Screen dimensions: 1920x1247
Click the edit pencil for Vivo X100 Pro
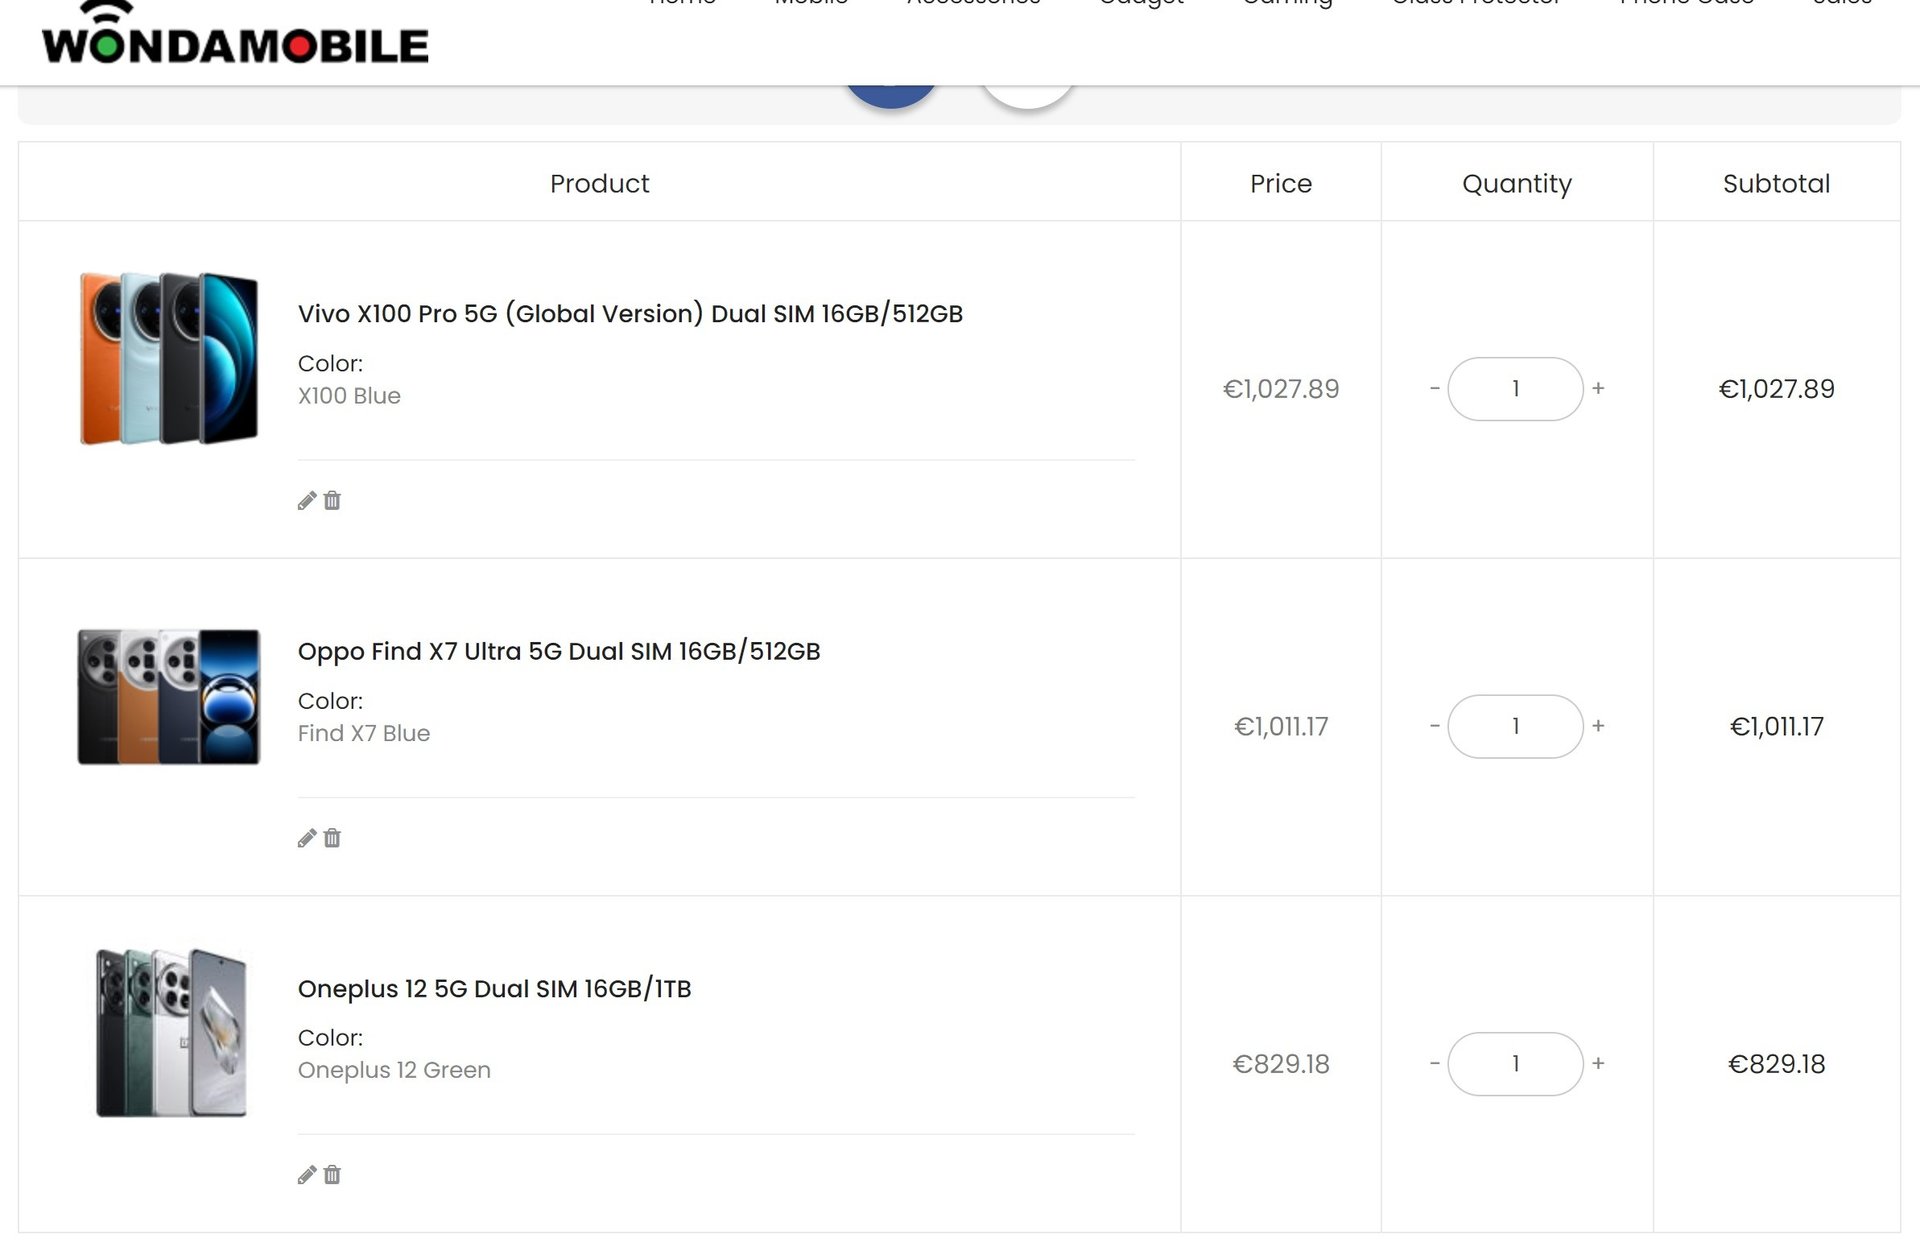point(307,501)
